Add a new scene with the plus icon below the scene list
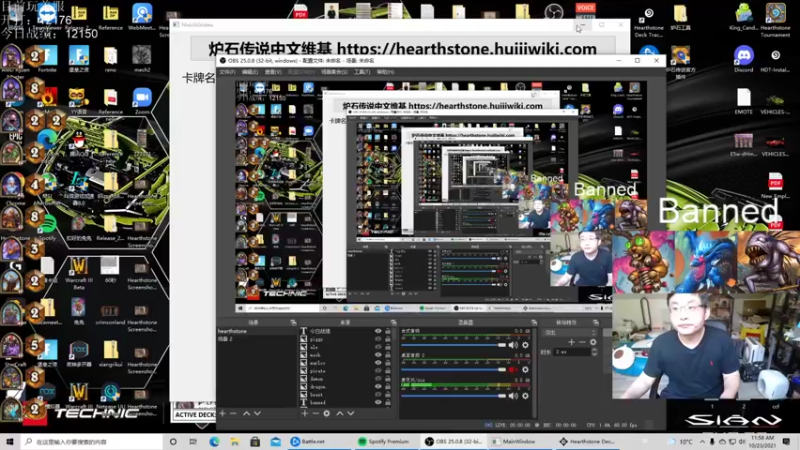800x450 pixels. [222, 413]
